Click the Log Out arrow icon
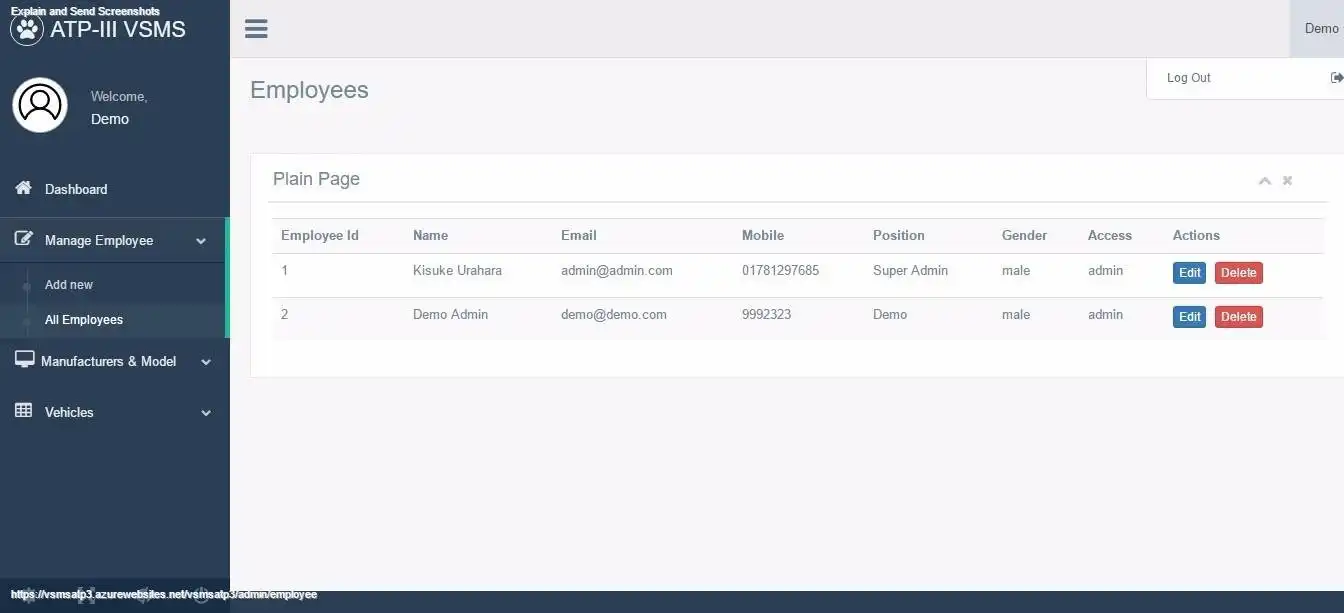The height and width of the screenshot is (613, 1344). pyautogui.click(x=1337, y=78)
